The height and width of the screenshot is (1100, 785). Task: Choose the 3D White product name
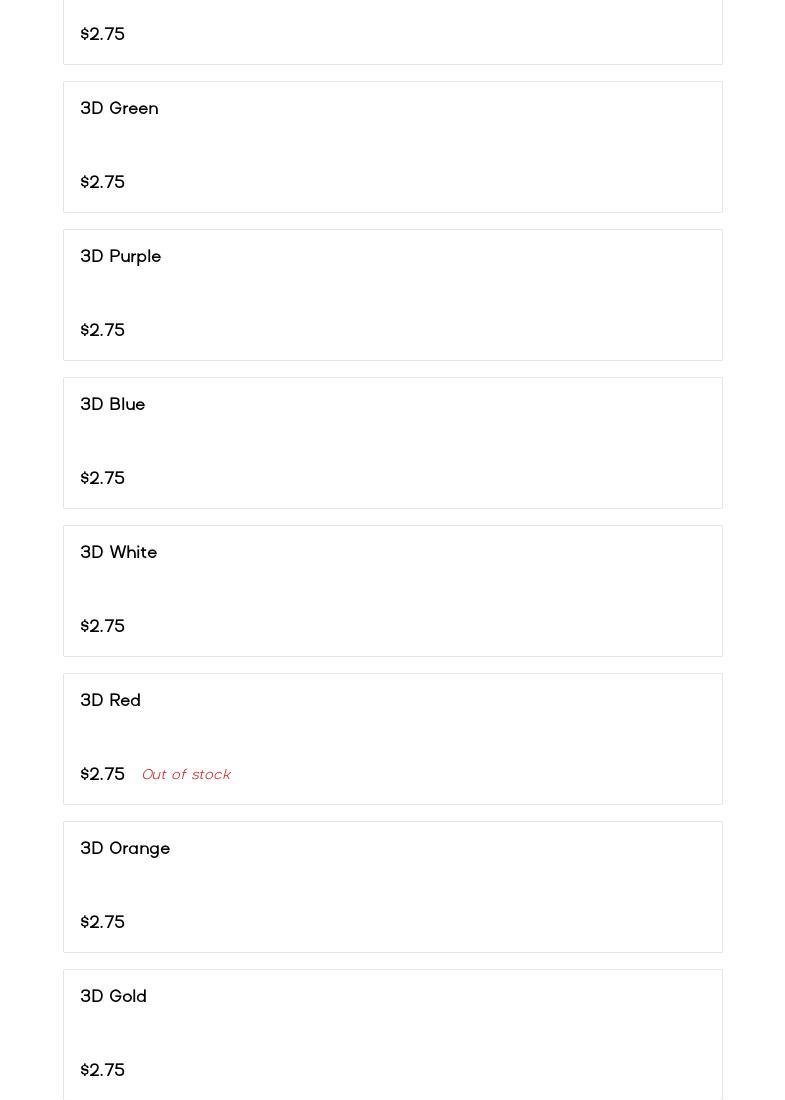pos(119,552)
